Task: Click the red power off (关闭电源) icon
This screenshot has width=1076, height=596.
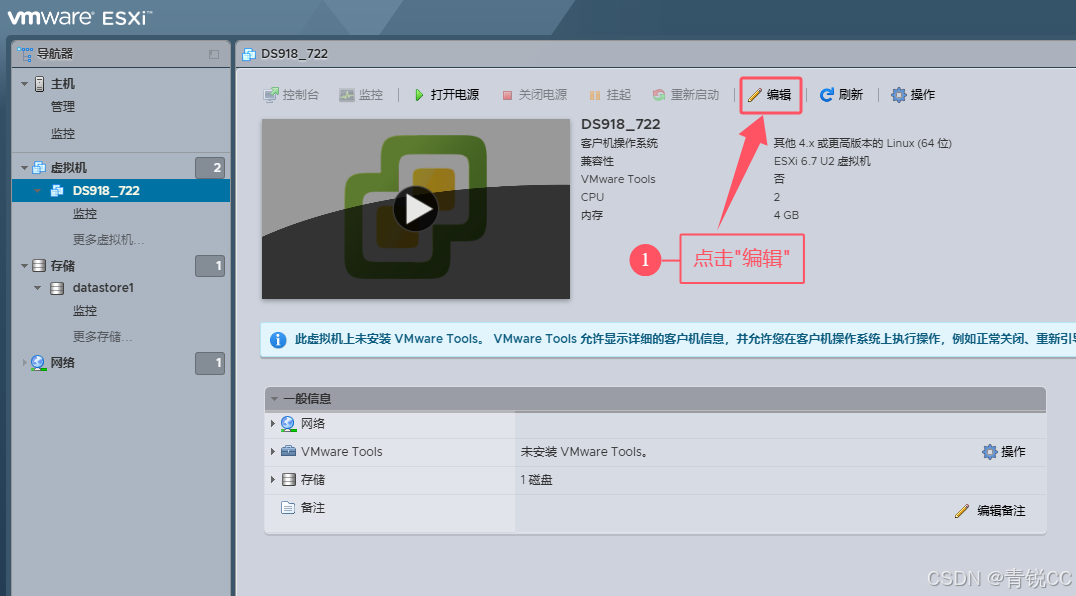Action: tap(507, 95)
